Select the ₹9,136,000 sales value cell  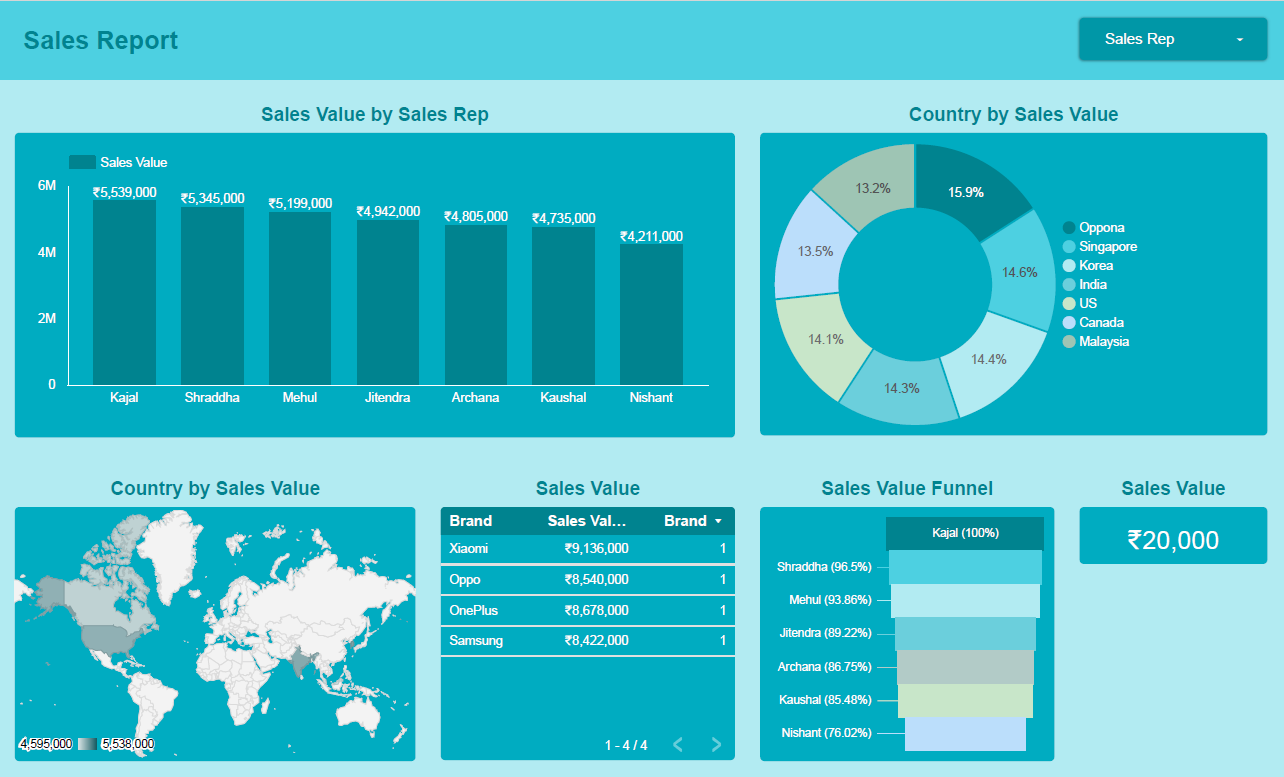click(x=596, y=549)
